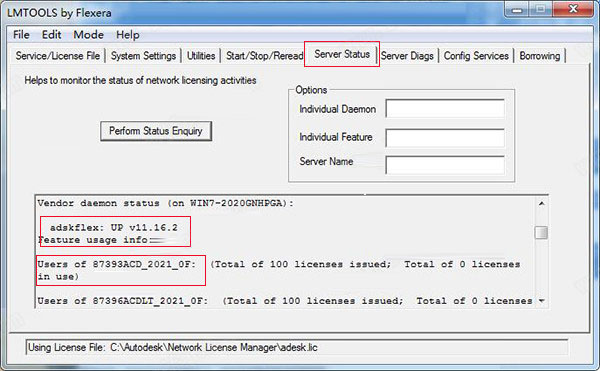
Task: Switch to Service/License File tab
Action: pyautogui.click(x=58, y=56)
